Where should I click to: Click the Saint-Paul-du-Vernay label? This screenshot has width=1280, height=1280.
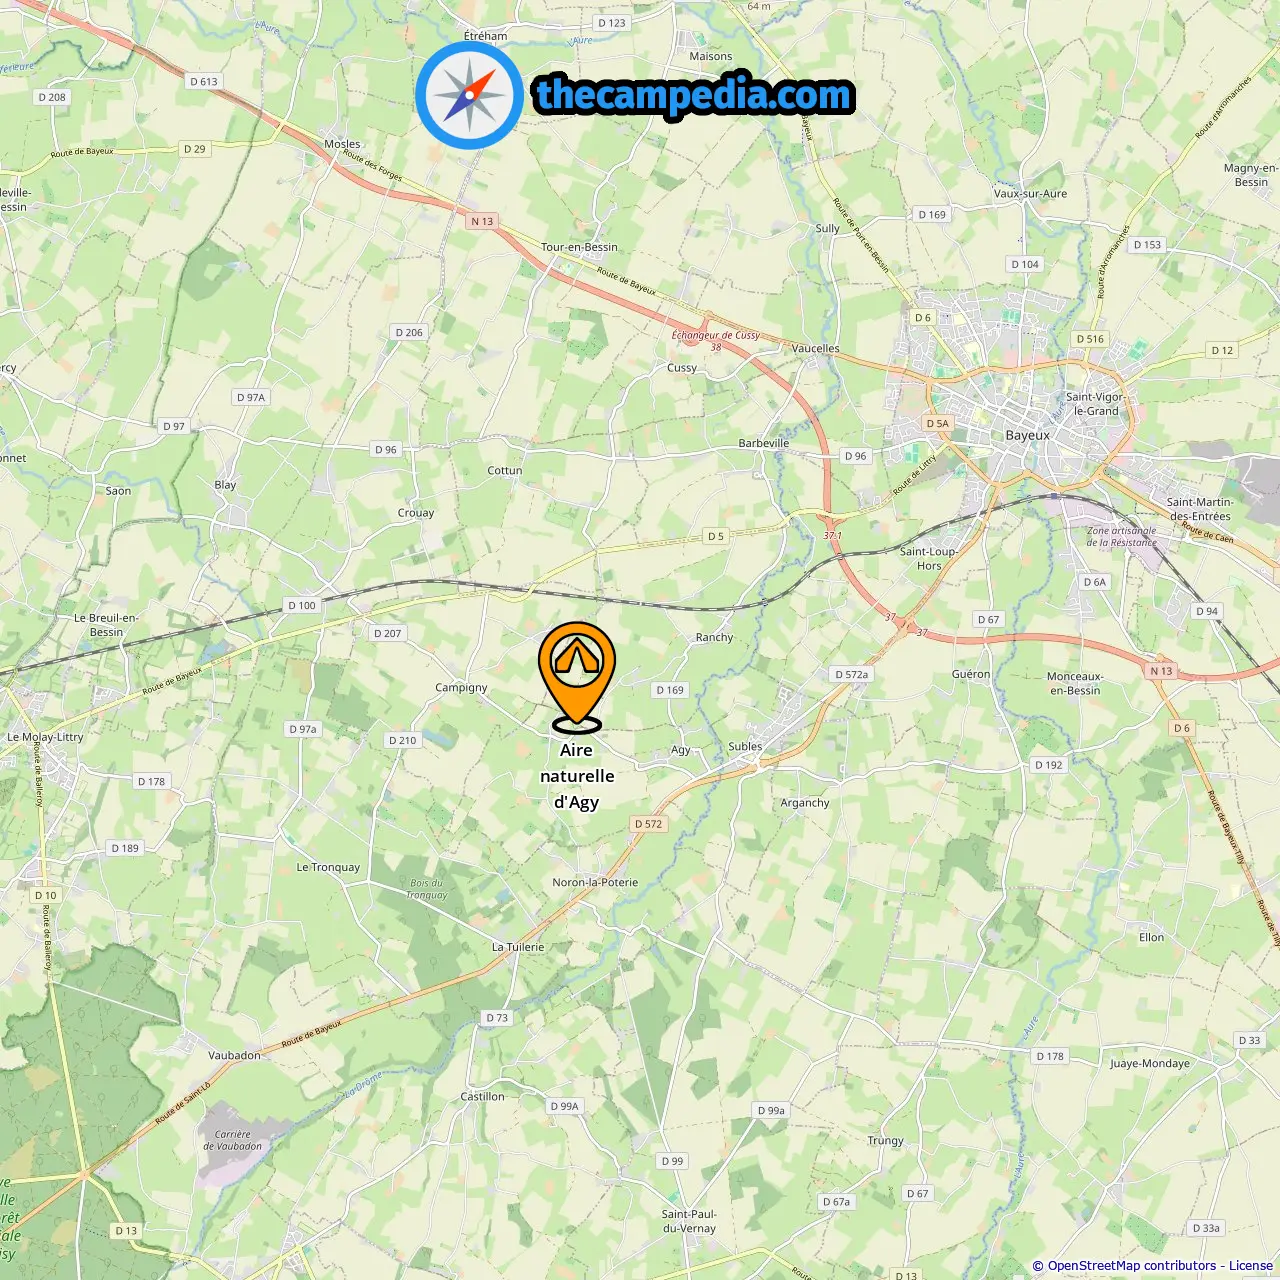(x=689, y=1221)
